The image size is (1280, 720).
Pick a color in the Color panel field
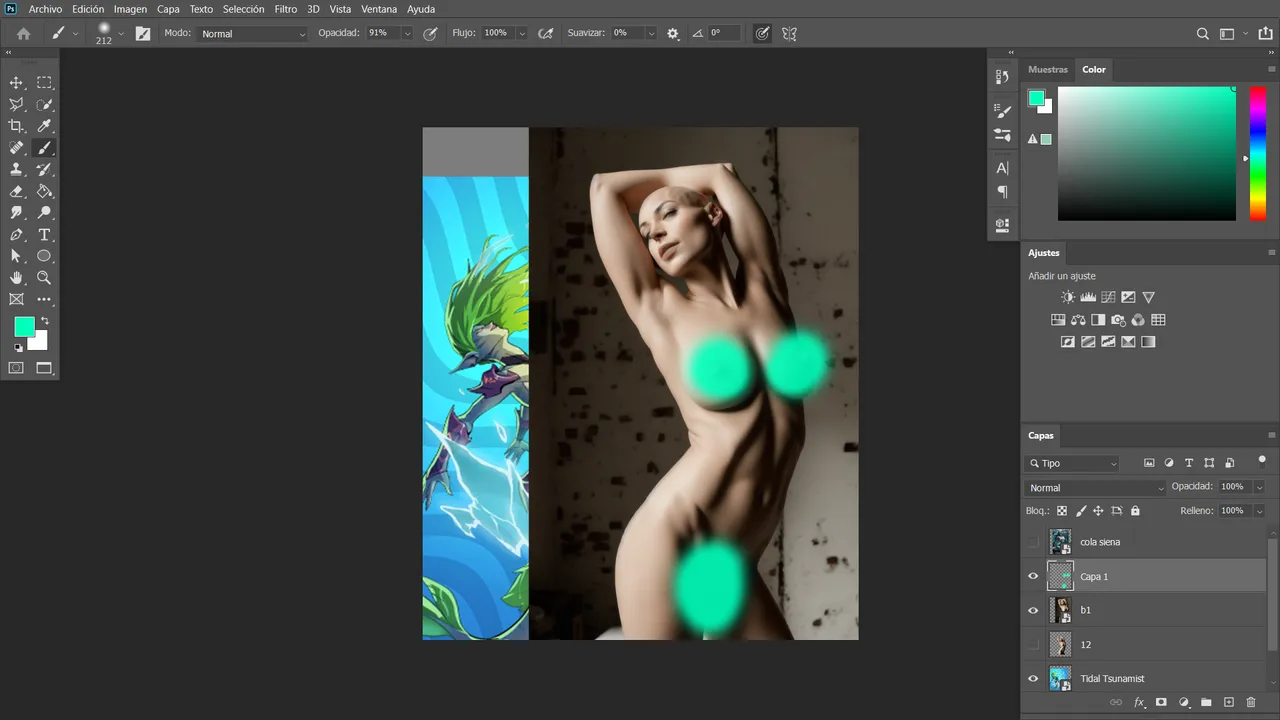point(1147,153)
